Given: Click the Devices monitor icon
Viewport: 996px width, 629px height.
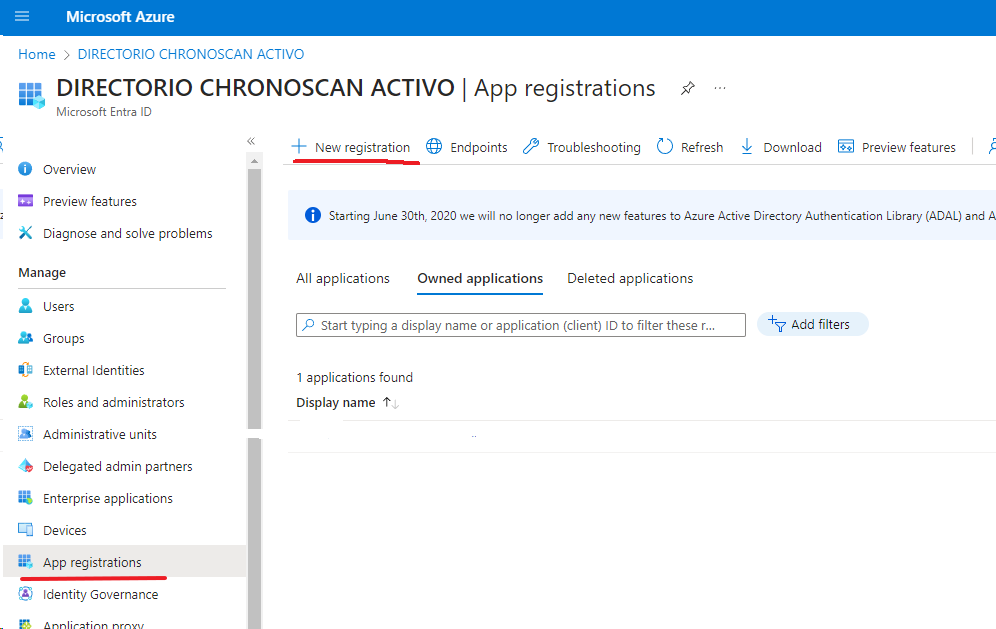Looking at the screenshot, I should point(25,529).
